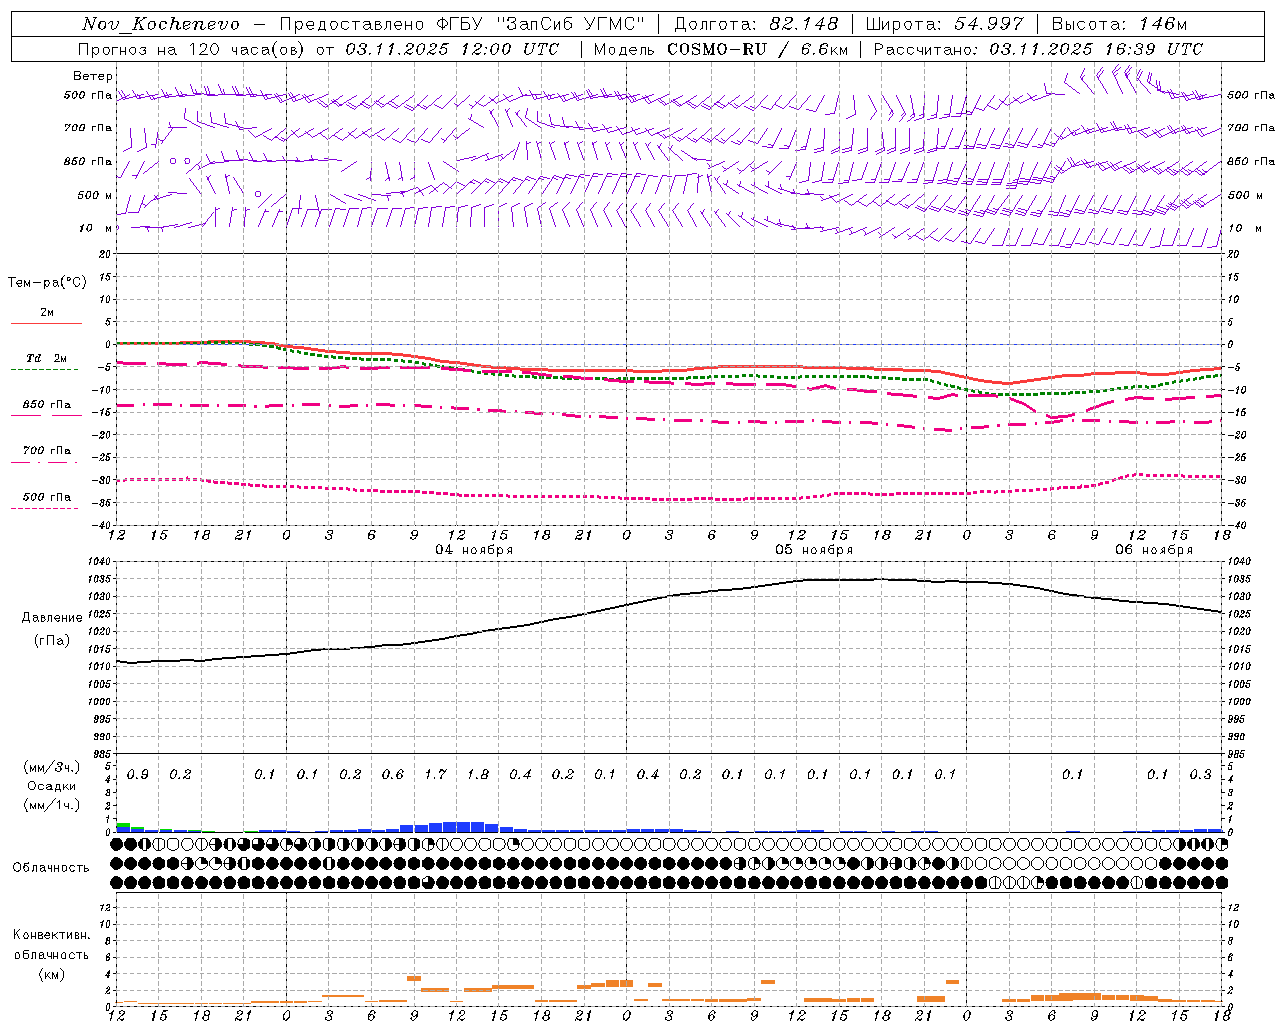Click the Td 2м dew point legend label
1280x1024 pixels.
[47, 358]
